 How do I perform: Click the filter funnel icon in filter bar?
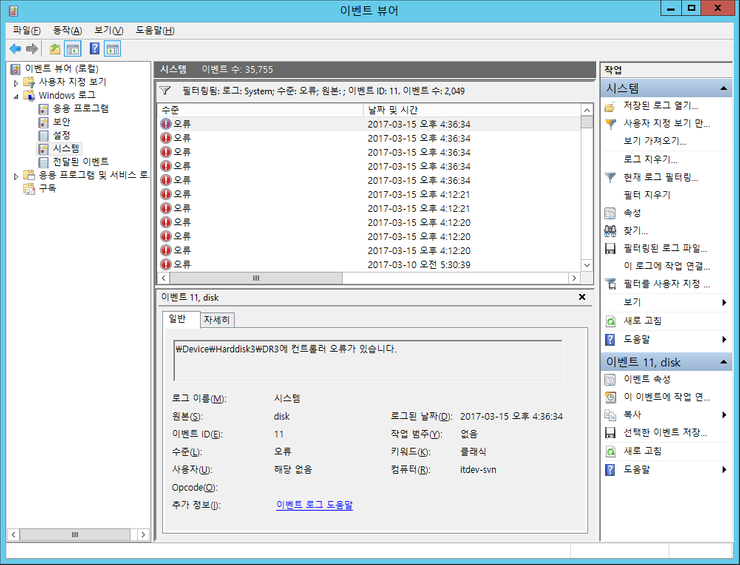[x=165, y=90]
